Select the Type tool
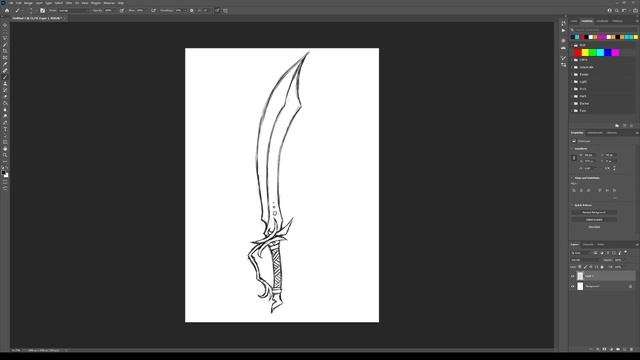The image size is (640, 360). point(5,129)
